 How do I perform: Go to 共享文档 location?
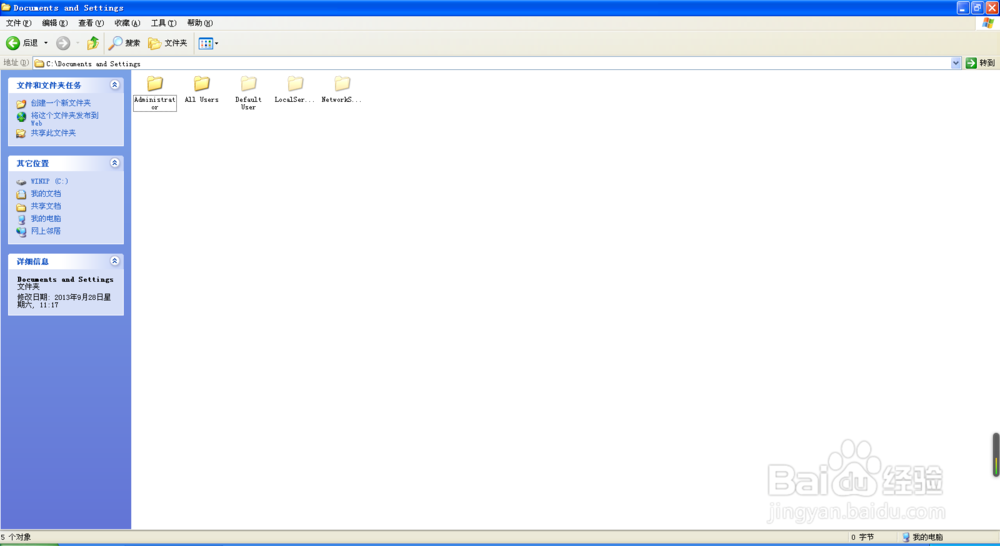coord(46,206)
